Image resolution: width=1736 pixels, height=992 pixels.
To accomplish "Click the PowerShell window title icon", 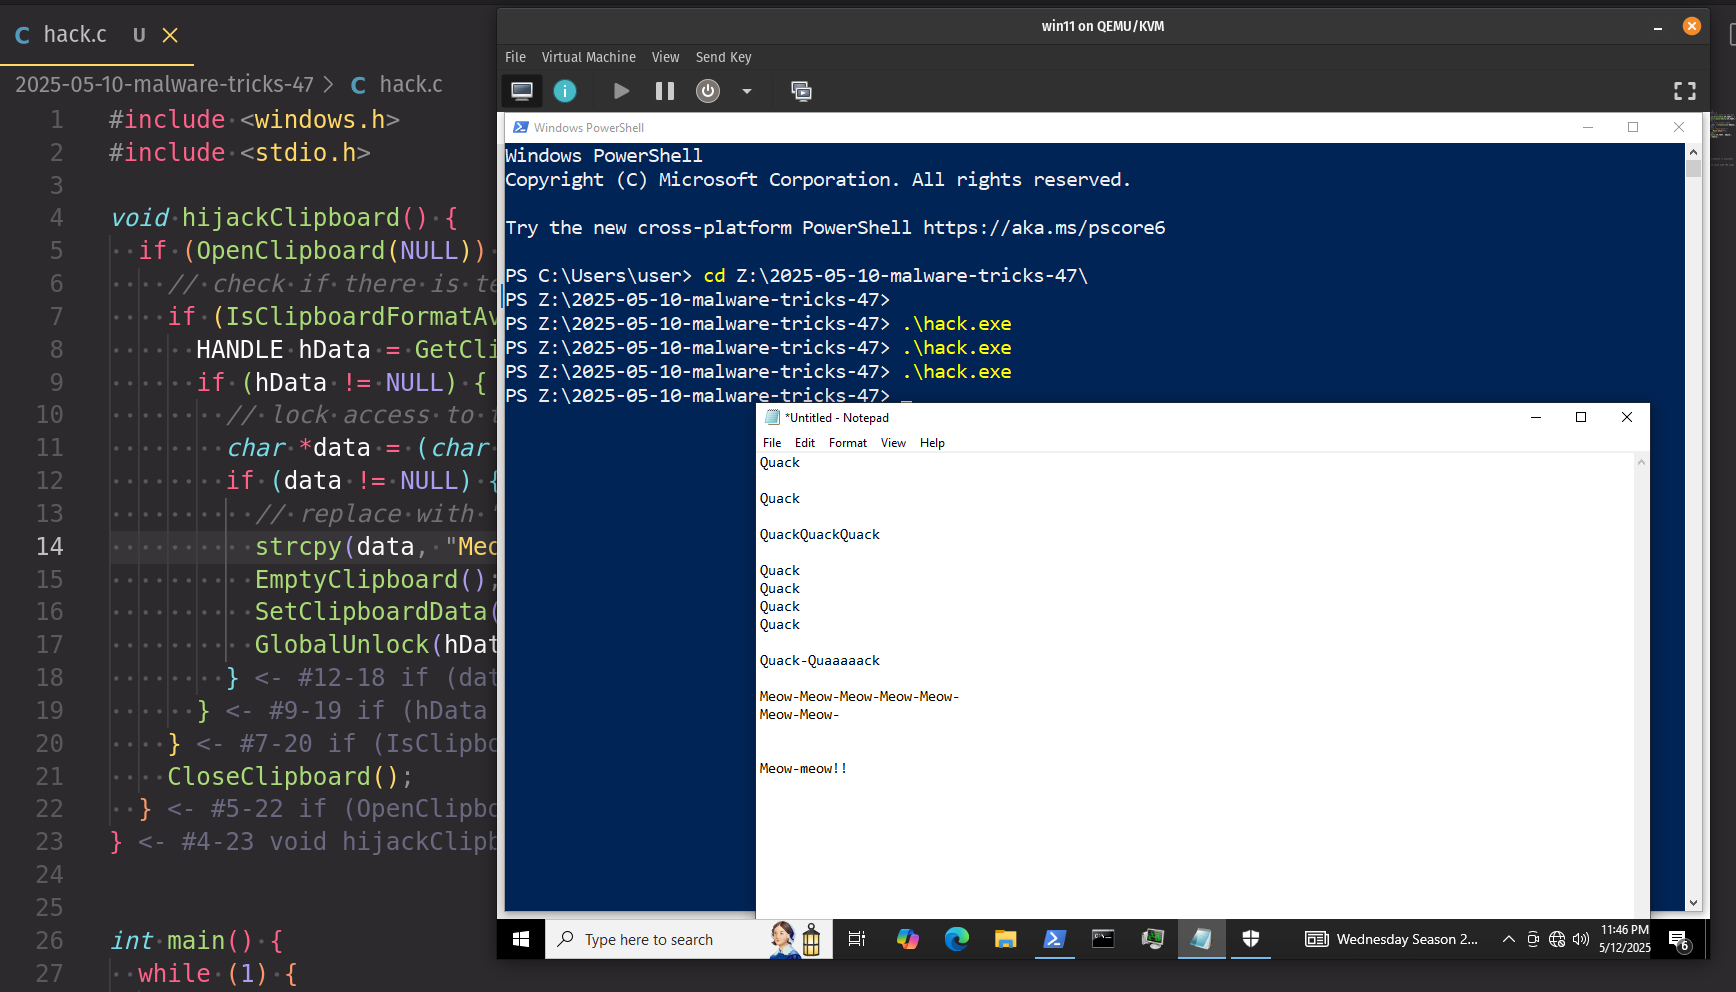I will (x=520, y=127).
